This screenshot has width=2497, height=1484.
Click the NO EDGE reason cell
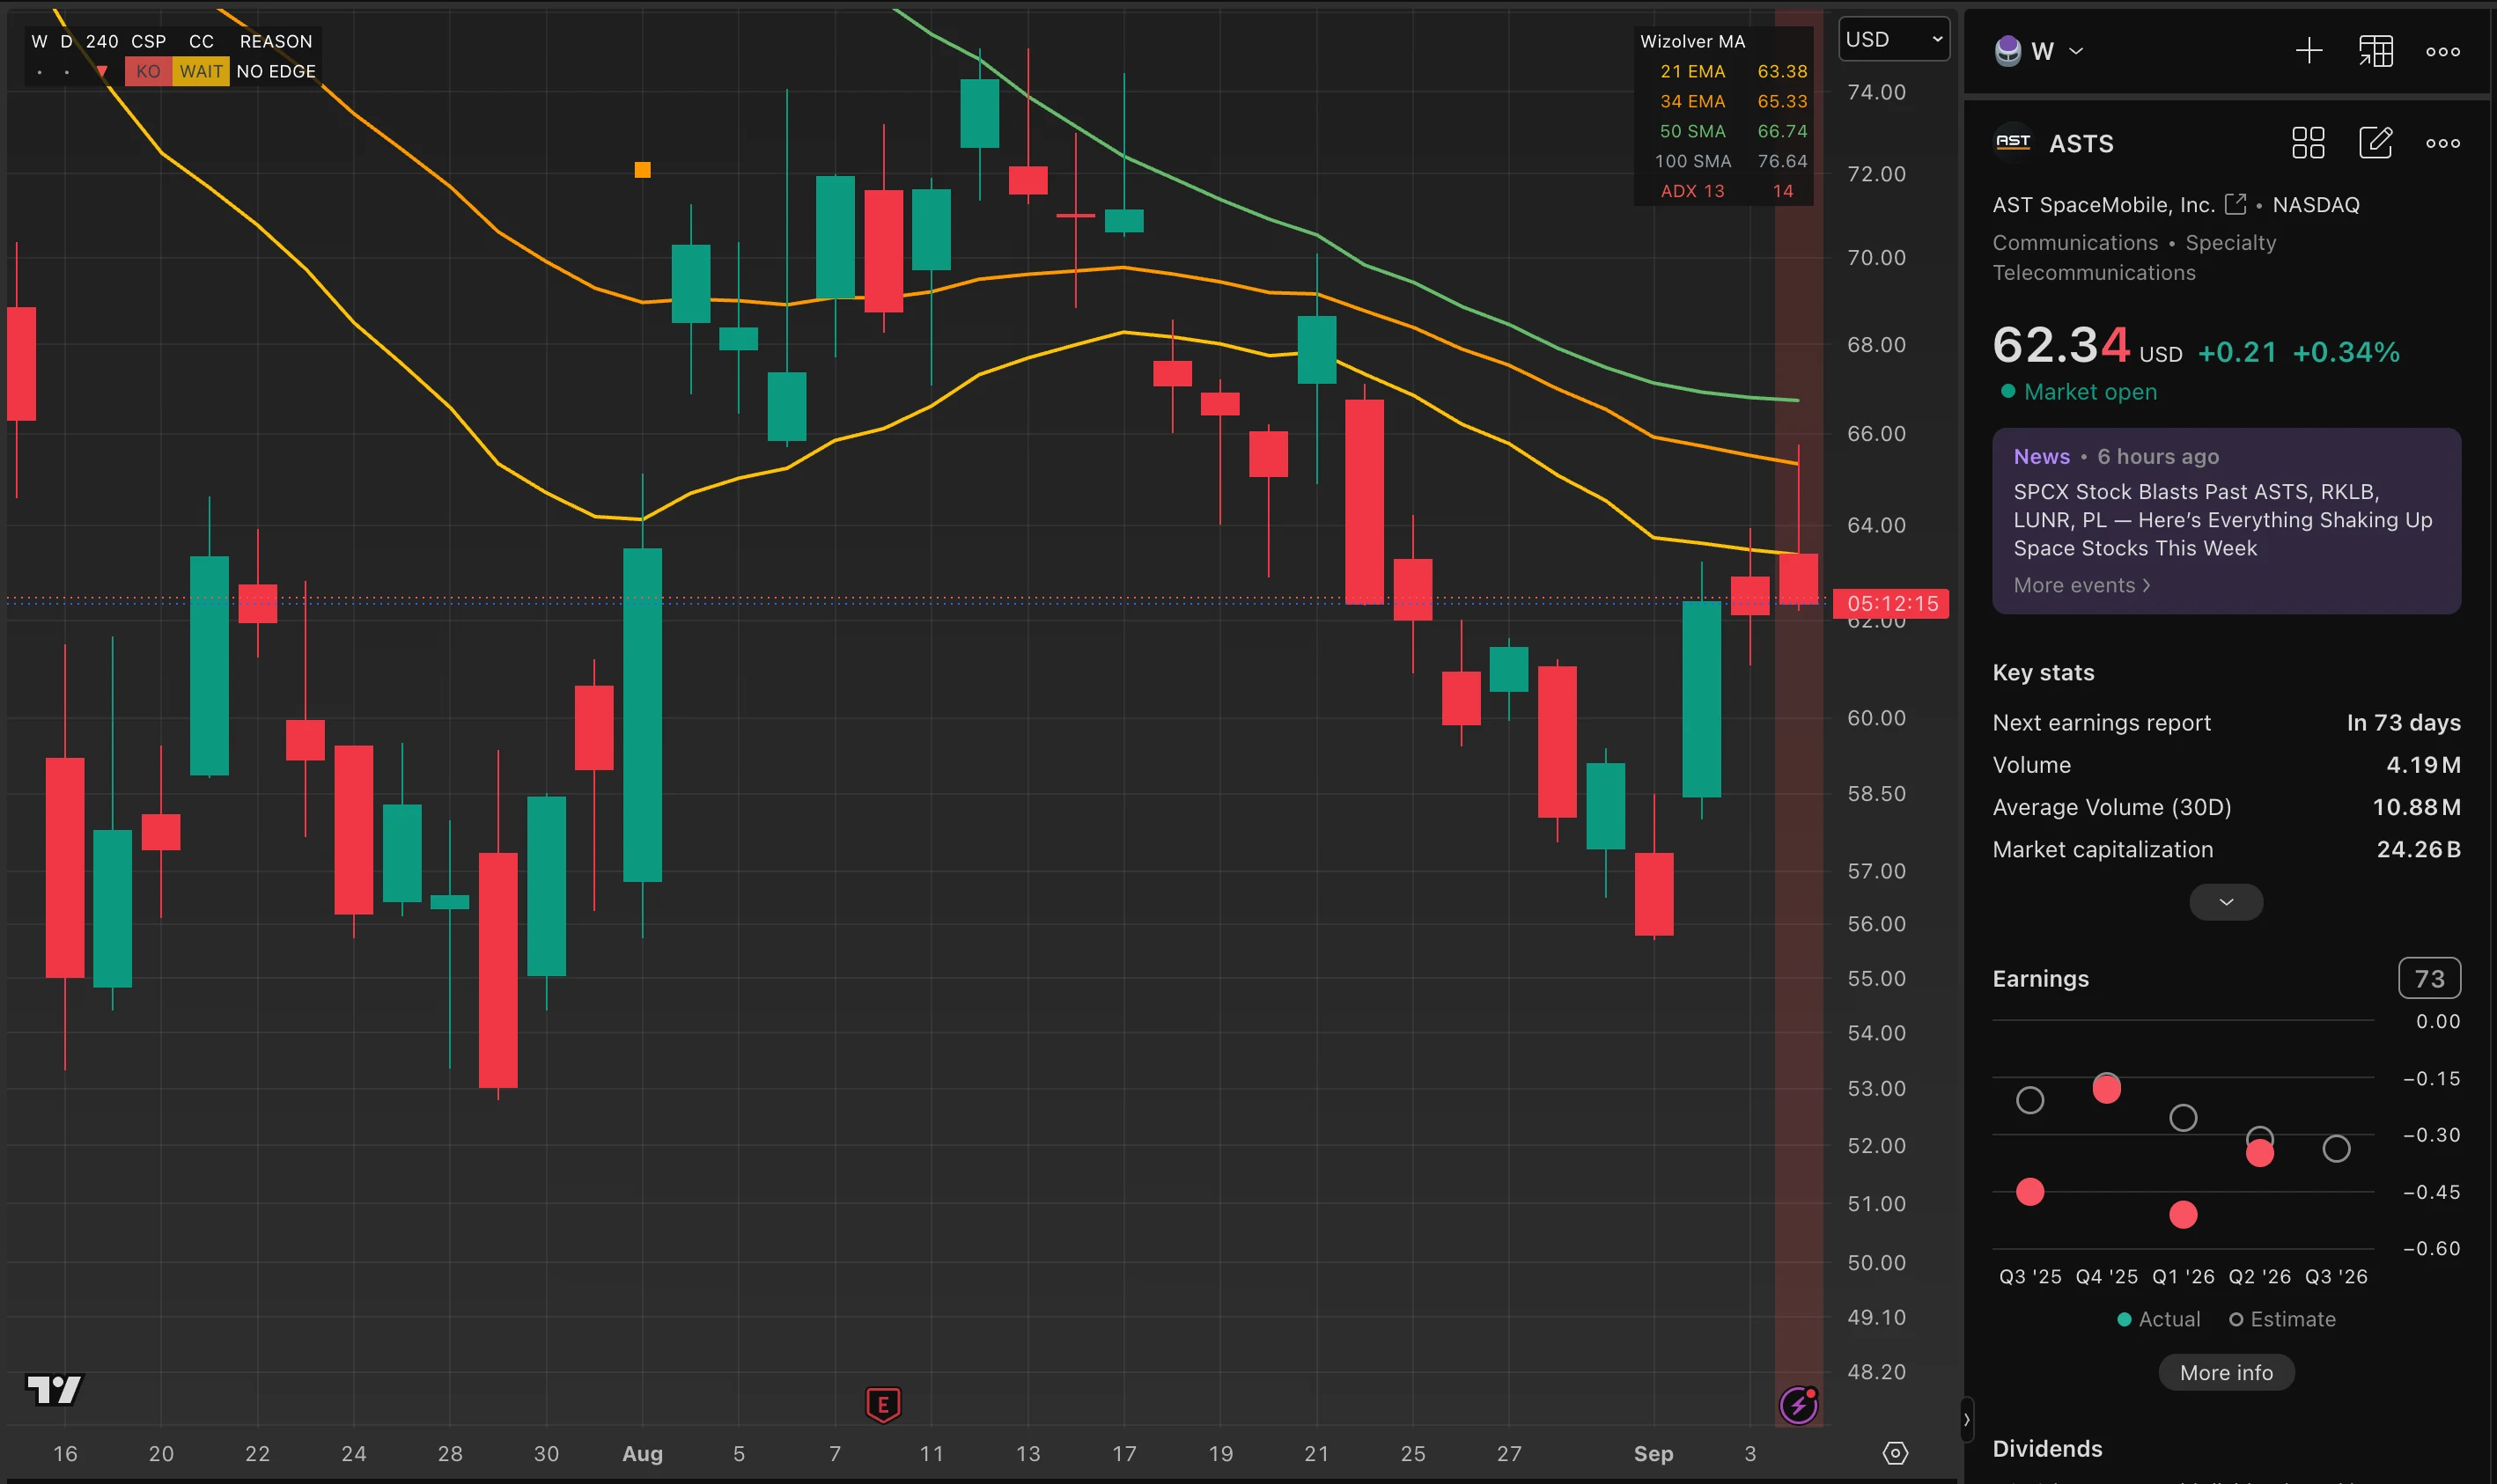(x=276, y=71)
